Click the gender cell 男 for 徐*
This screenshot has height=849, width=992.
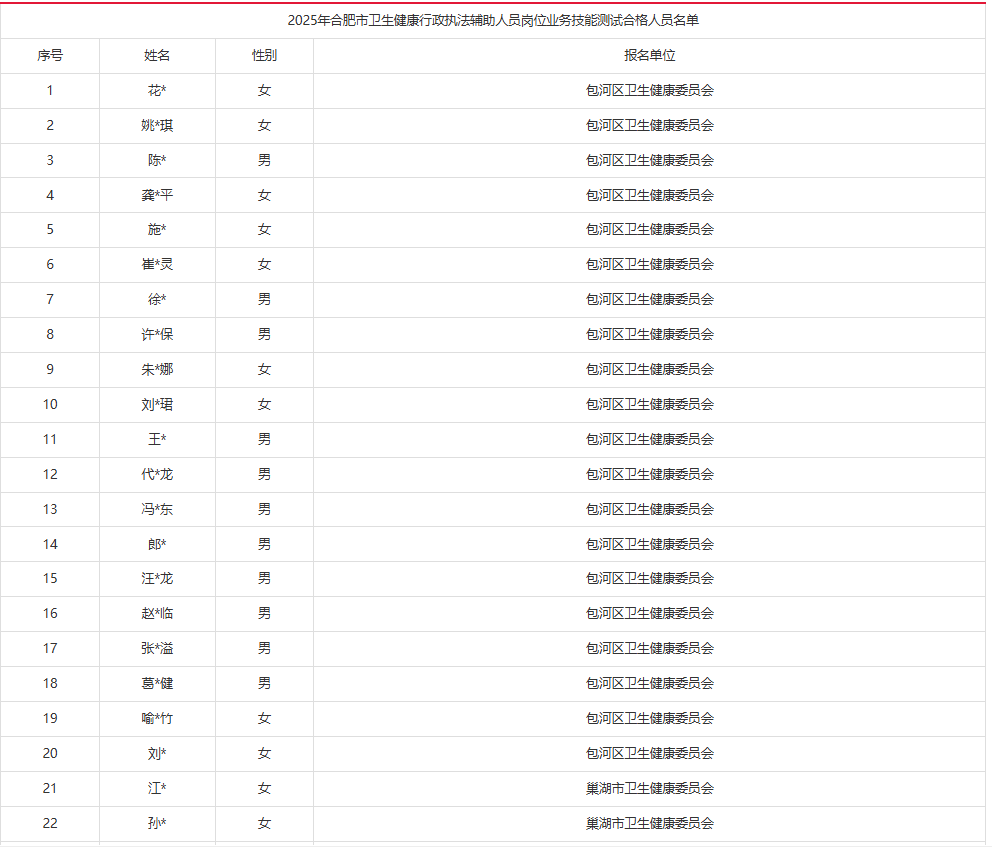click(x=264, y=299)
